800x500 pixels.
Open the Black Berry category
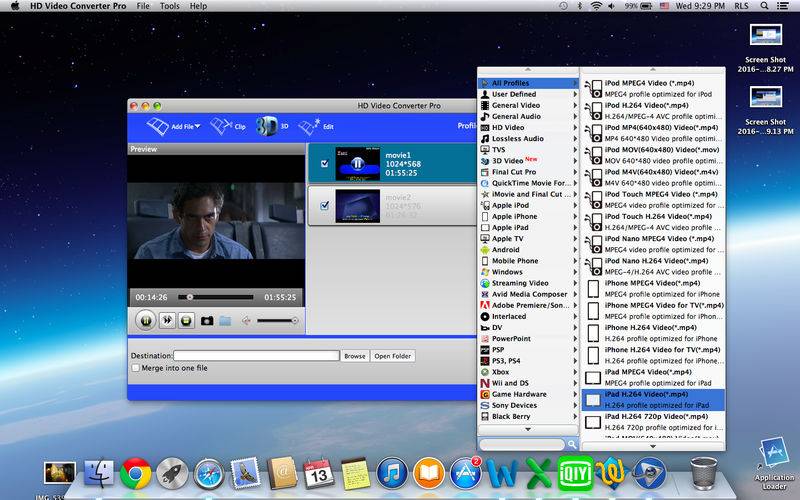point(528,416)
